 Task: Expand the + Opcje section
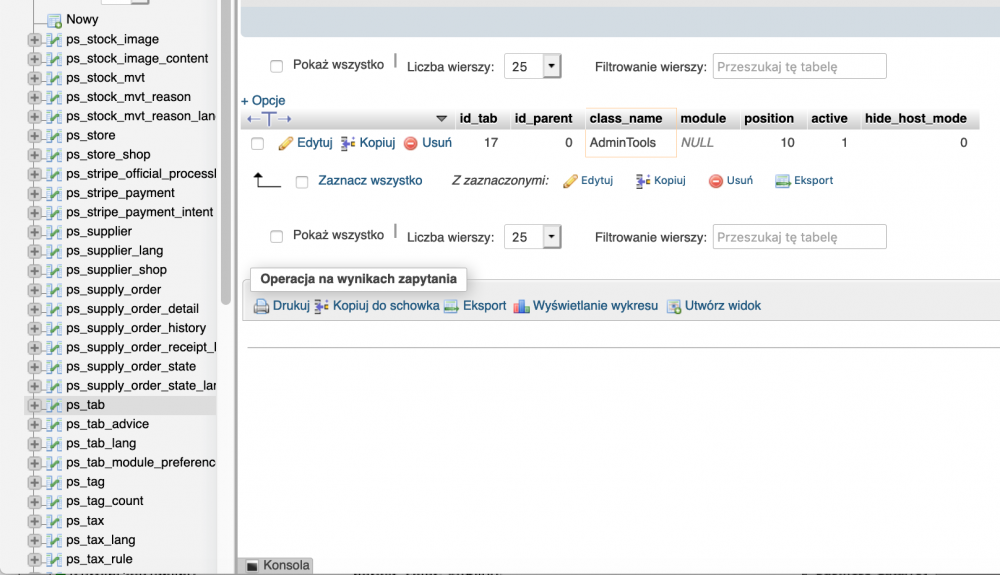click(263, 101)
